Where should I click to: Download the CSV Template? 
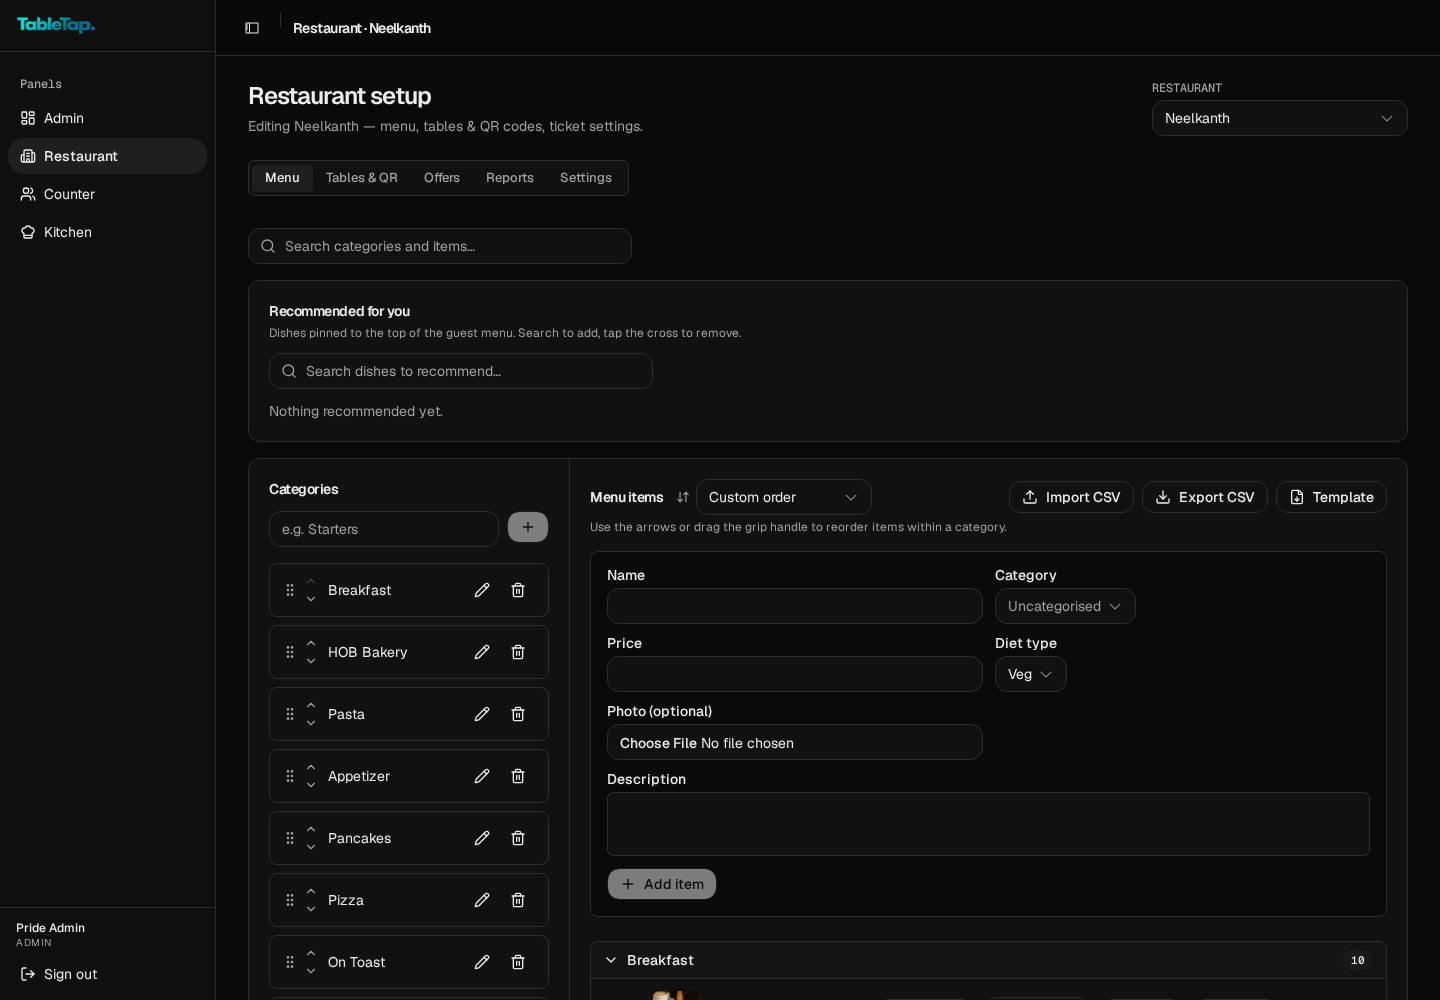1331,497
